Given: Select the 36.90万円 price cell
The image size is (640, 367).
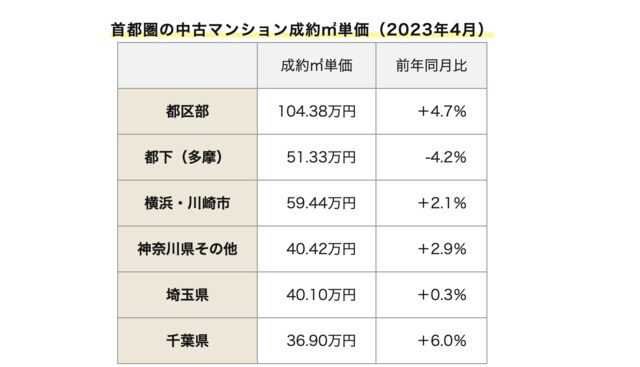Looking at the screenshot, I should point(316,340).
